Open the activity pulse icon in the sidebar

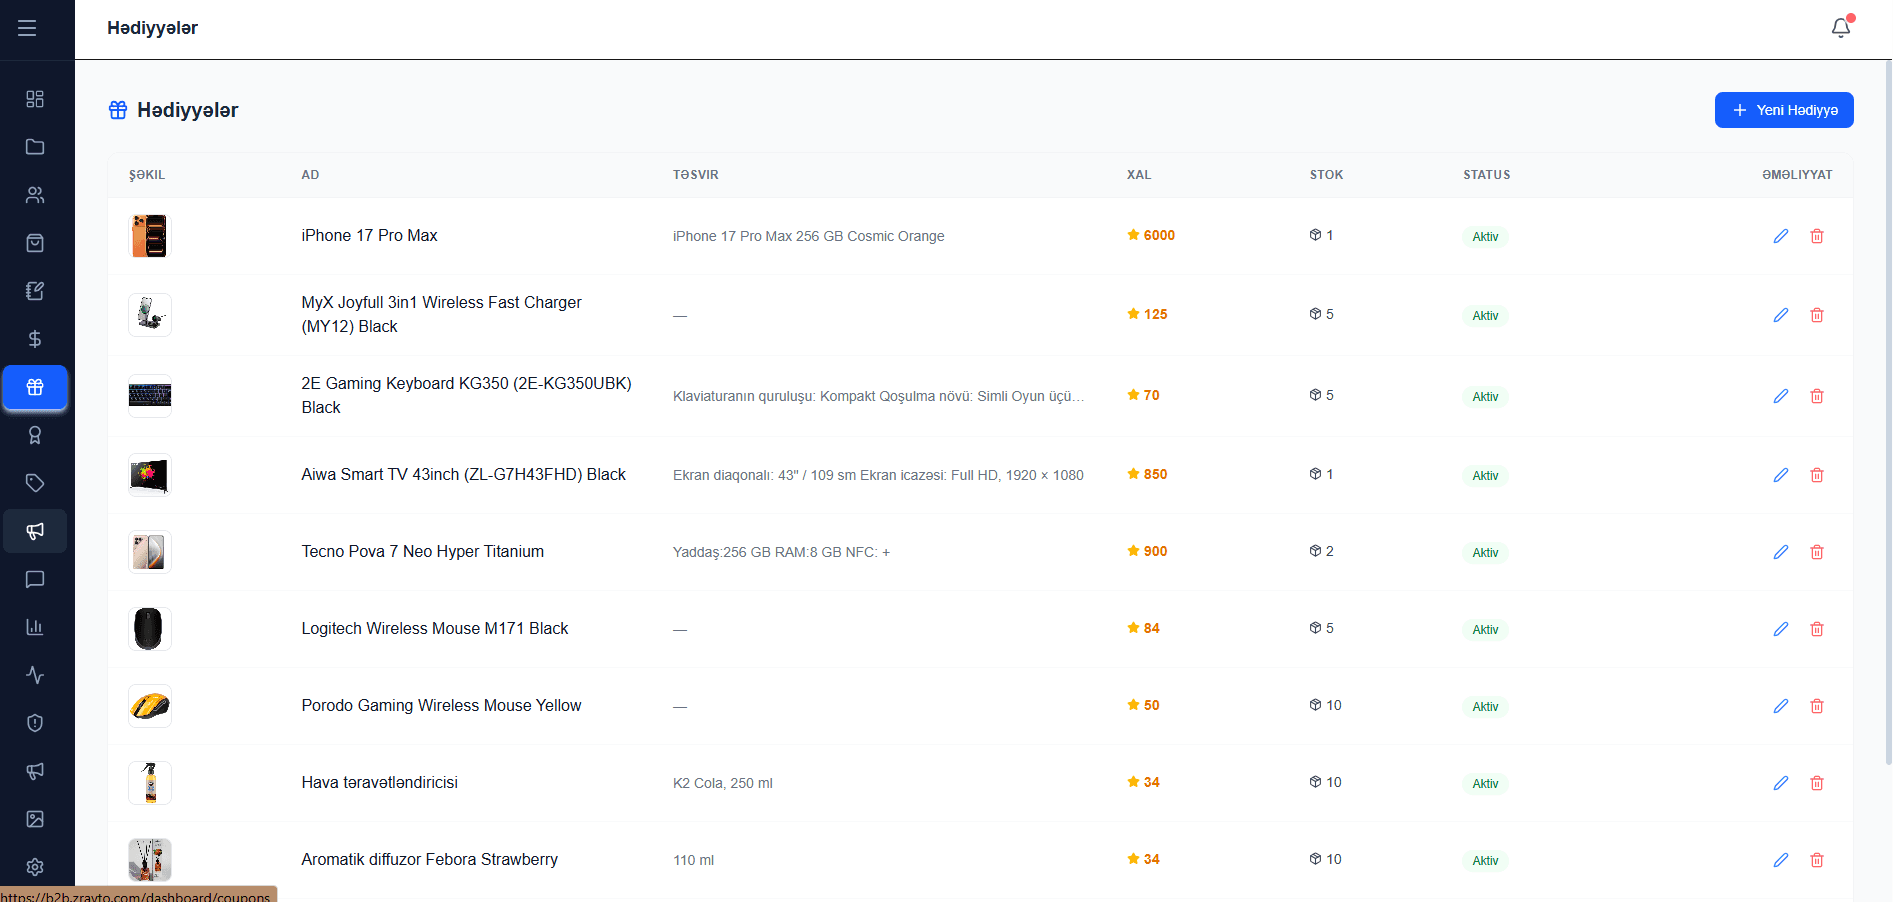pos(35,675)
